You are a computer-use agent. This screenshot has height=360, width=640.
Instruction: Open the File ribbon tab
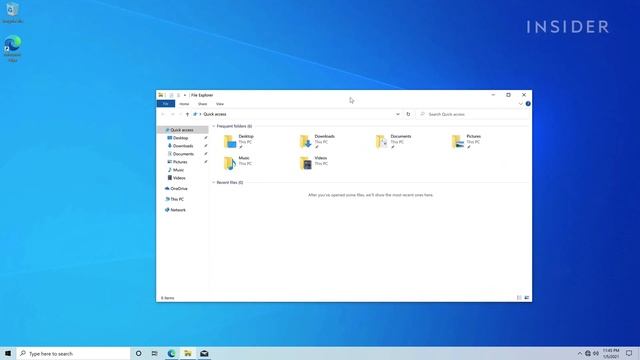166,104
